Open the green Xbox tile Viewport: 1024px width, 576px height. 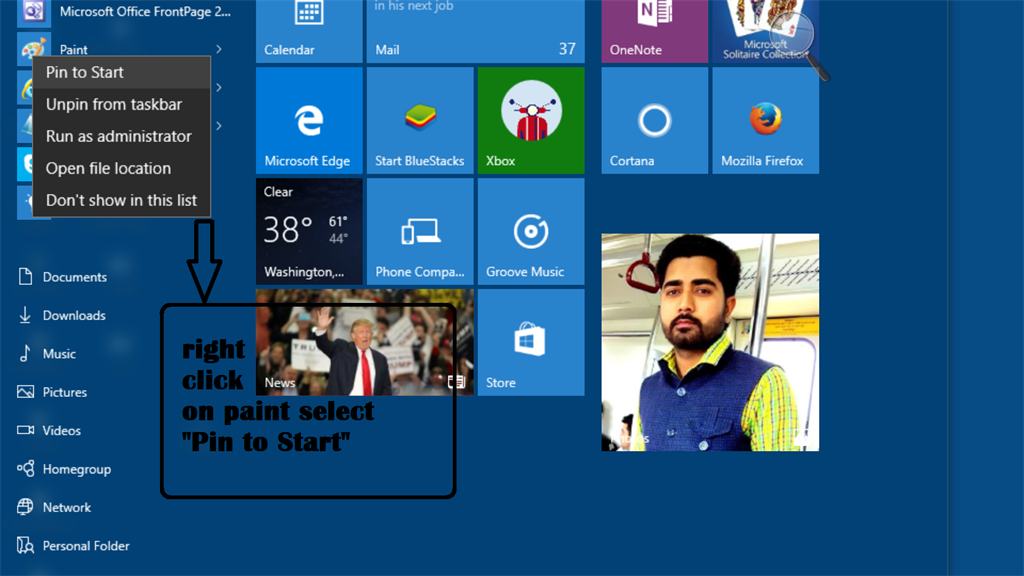point(531,120)
